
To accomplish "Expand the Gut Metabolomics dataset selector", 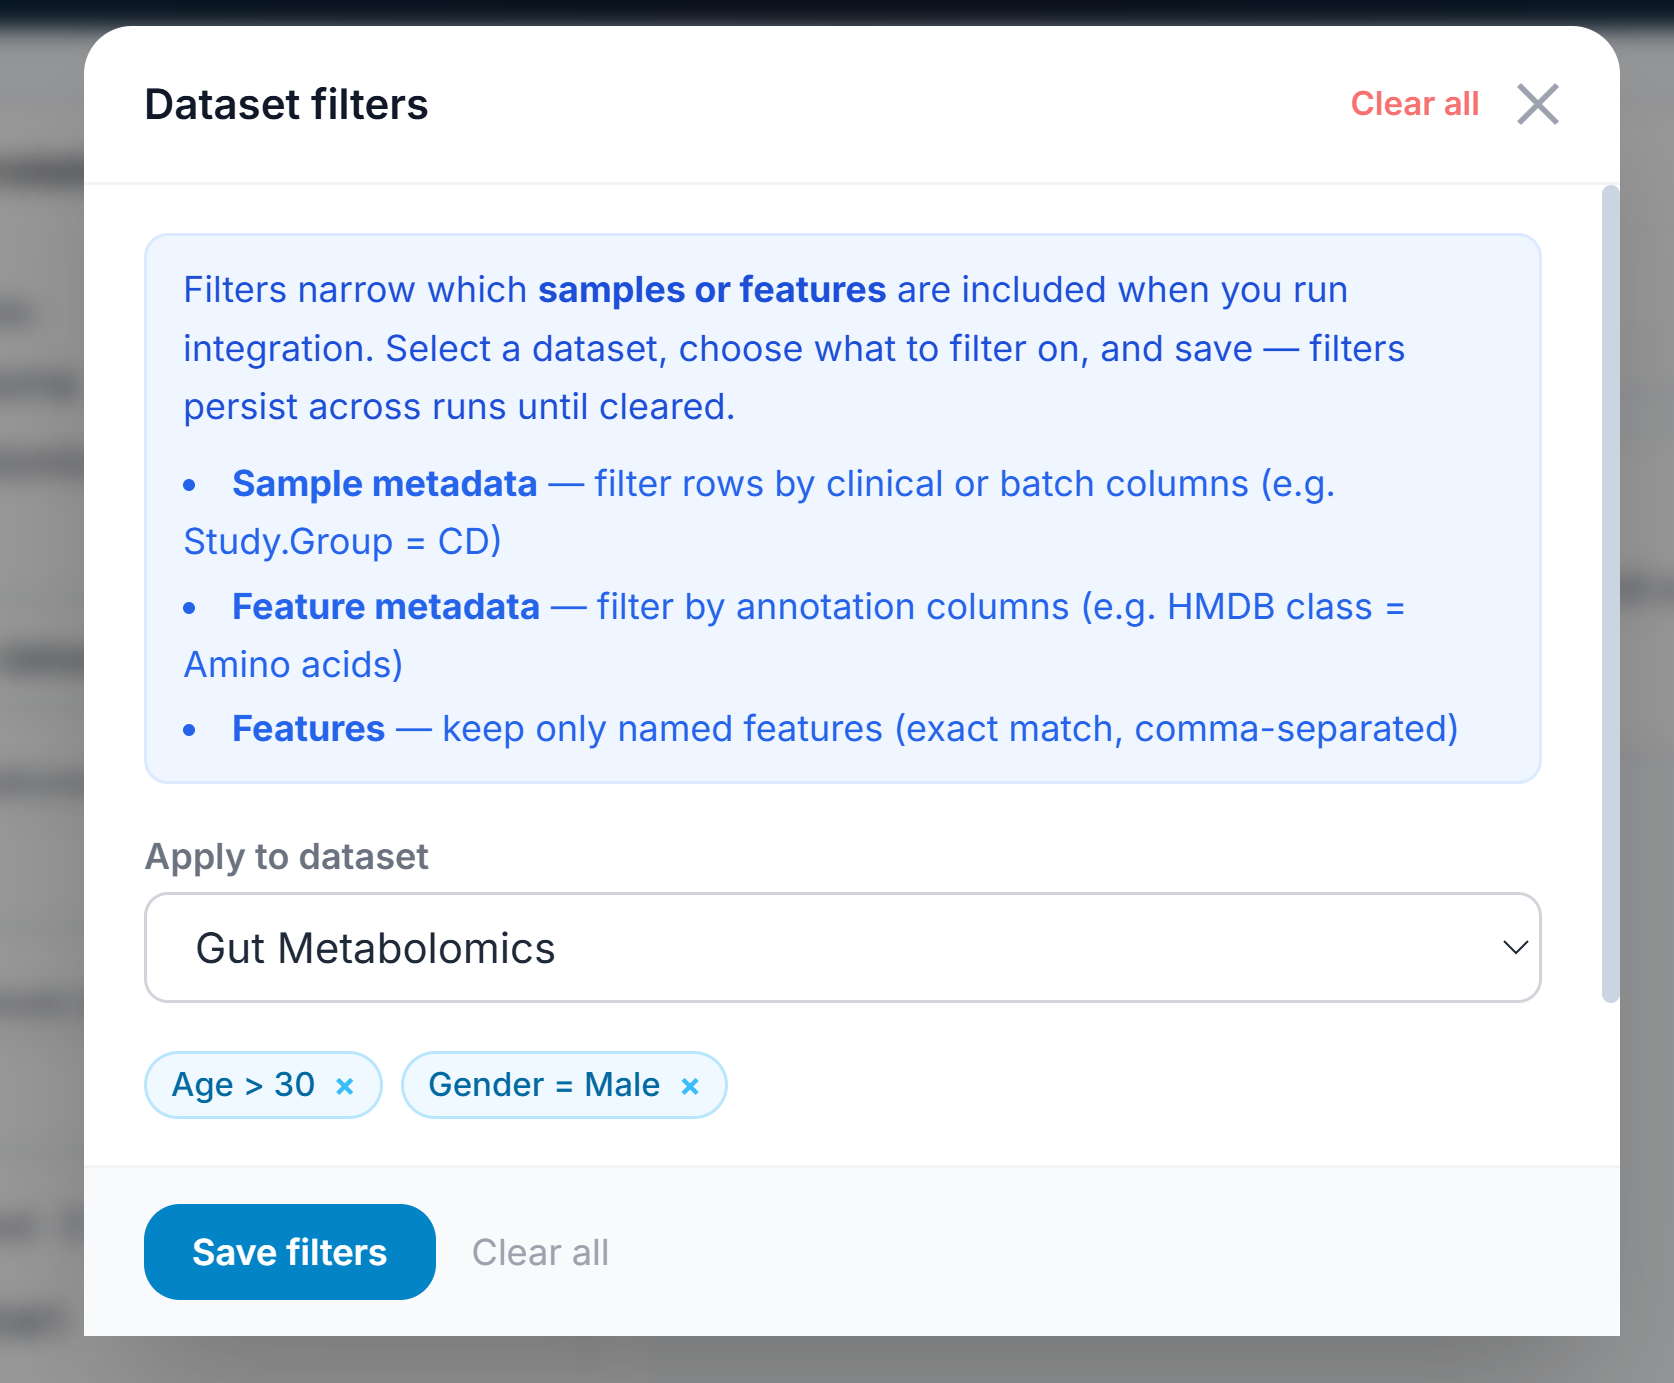I will (841, 947).
